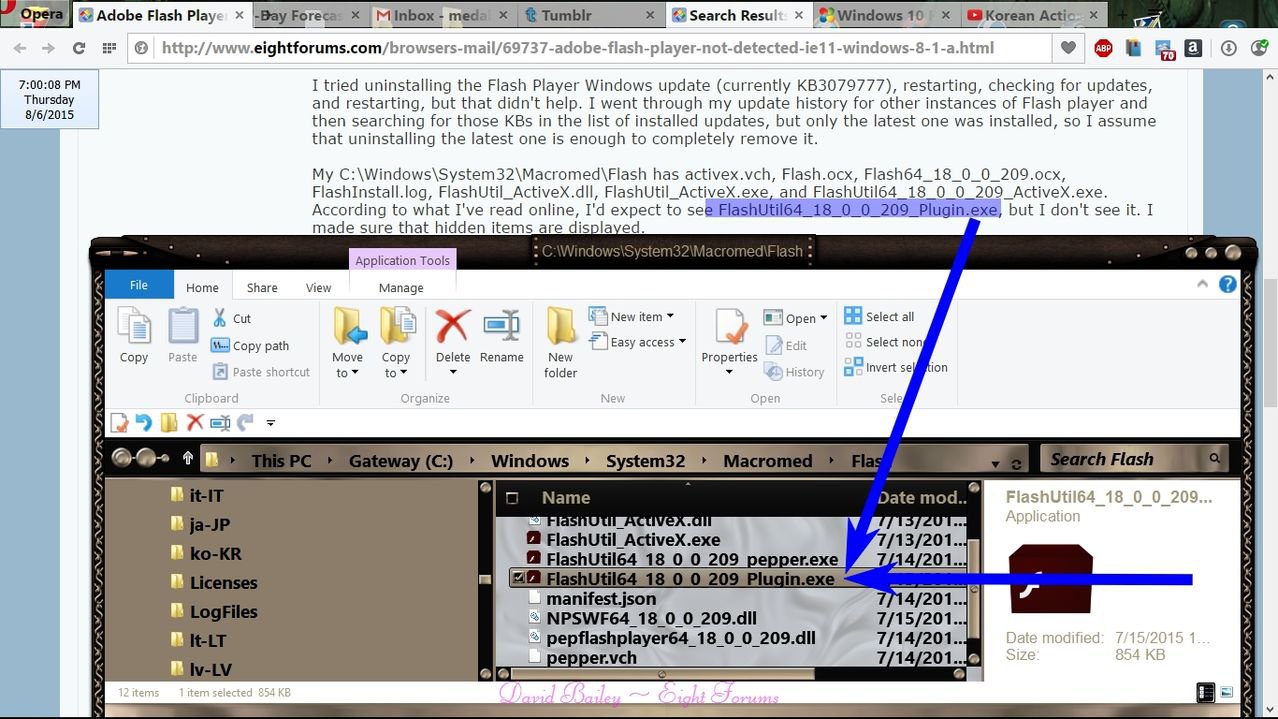Click System32 in the breadcrumb path

pyautogui.click(x=646, y=461)
